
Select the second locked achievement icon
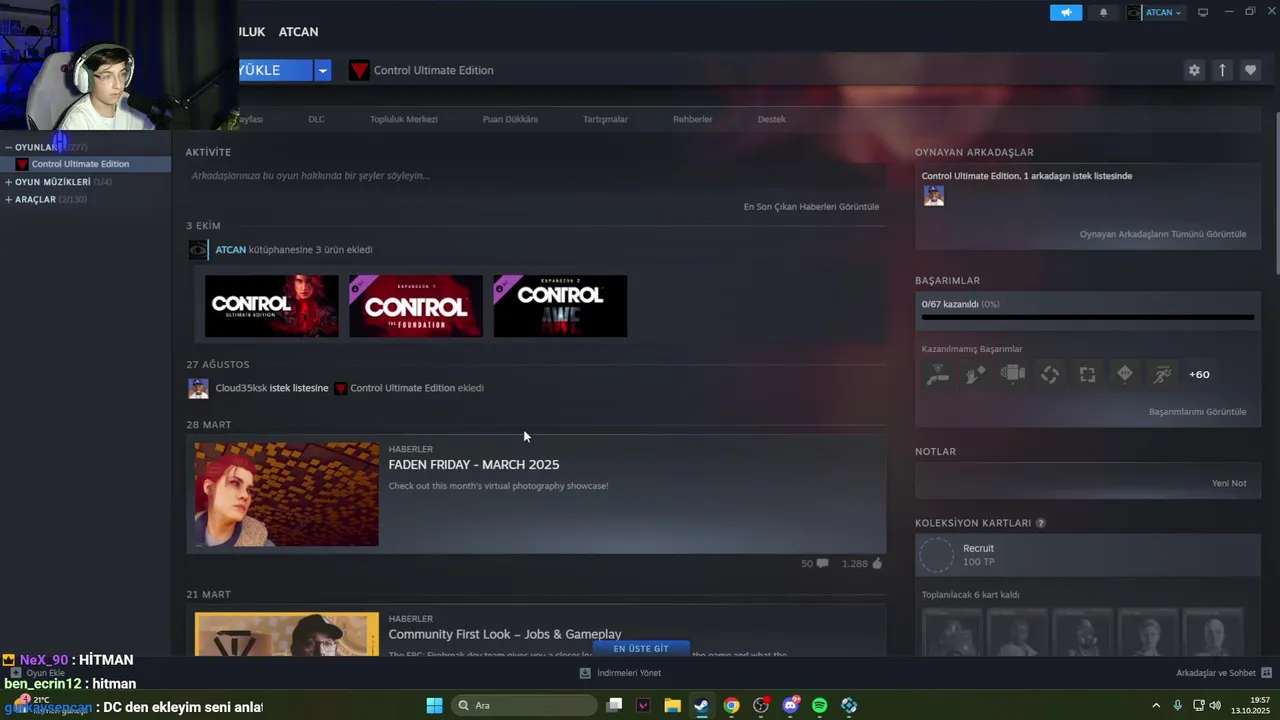[x=975, y=374]
